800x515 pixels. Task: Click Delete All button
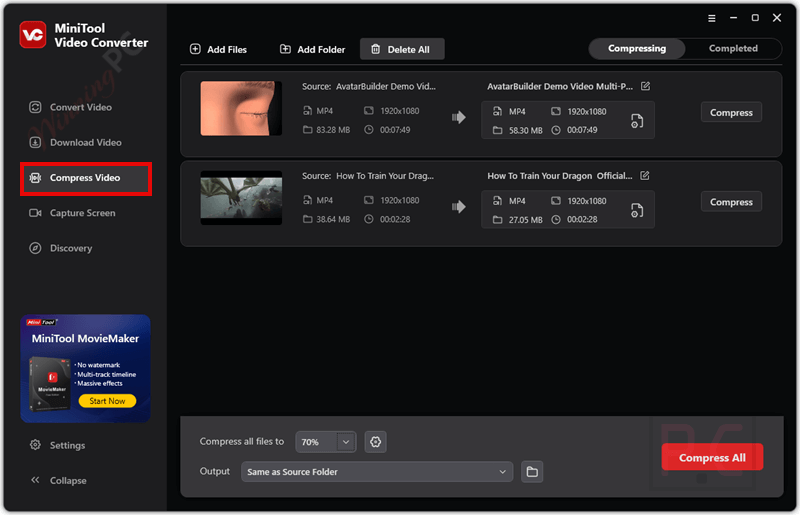402,49
